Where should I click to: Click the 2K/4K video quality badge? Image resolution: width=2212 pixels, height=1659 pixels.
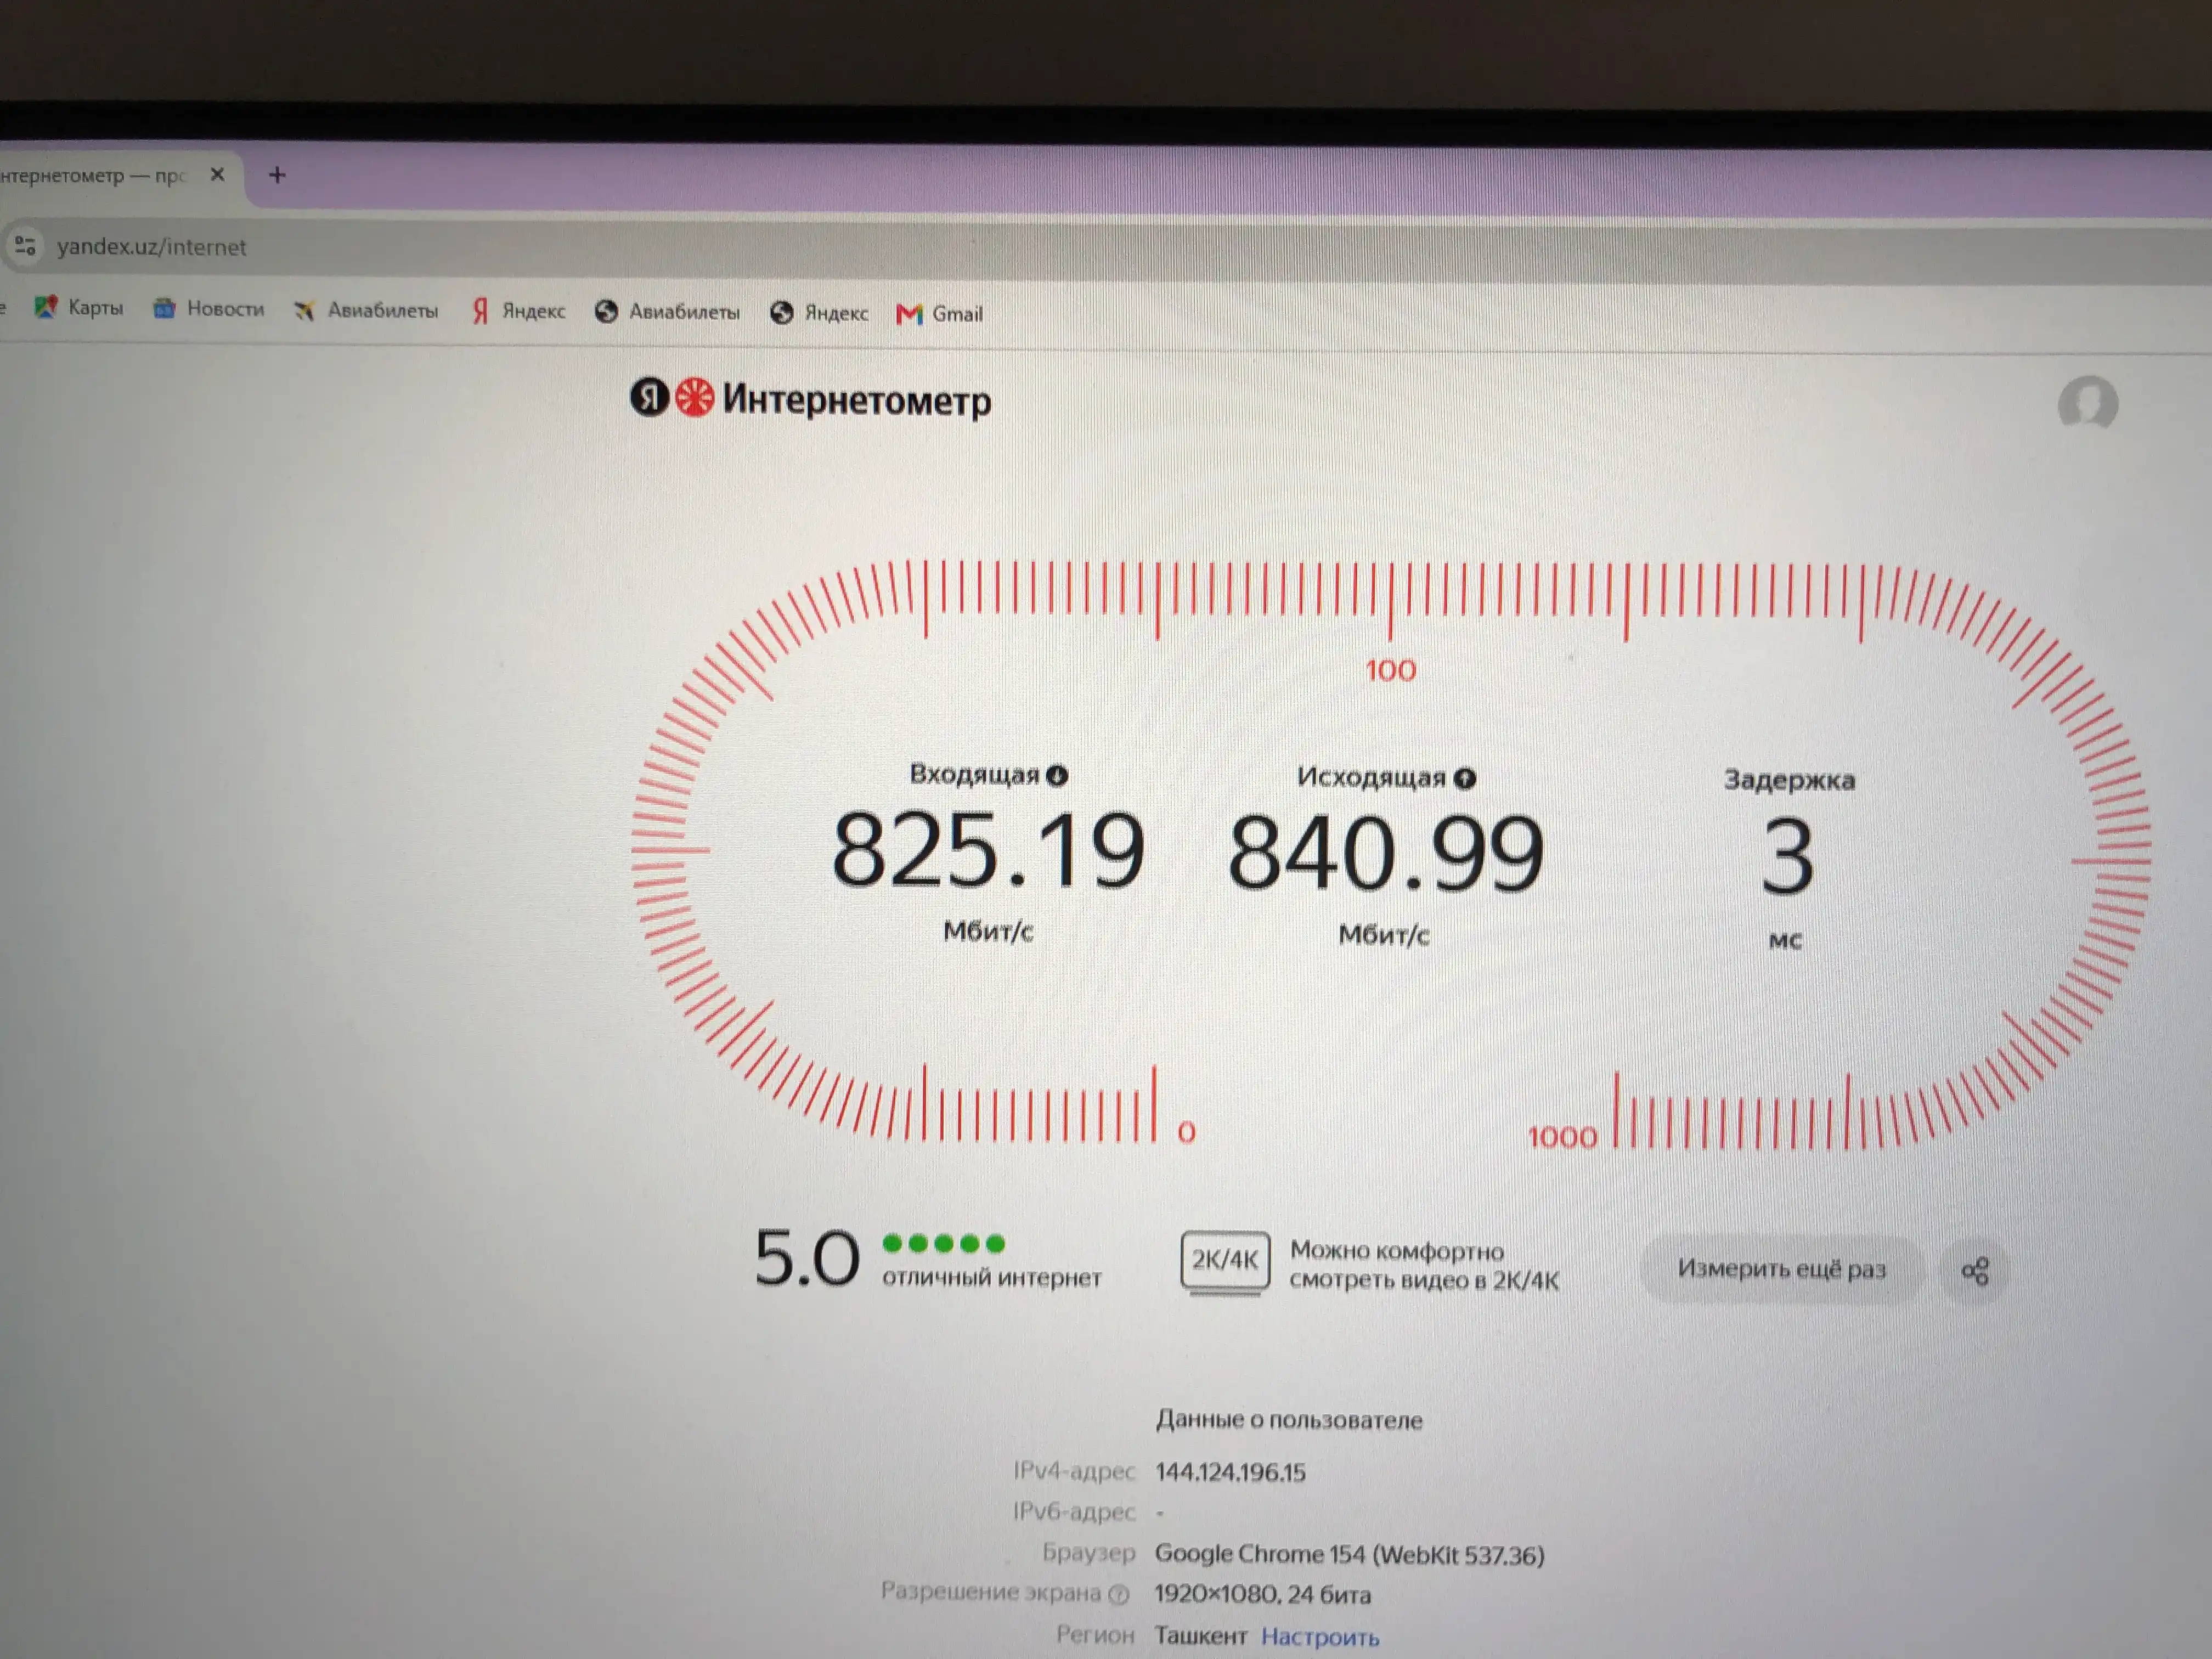click(x=1224, y=1262)
